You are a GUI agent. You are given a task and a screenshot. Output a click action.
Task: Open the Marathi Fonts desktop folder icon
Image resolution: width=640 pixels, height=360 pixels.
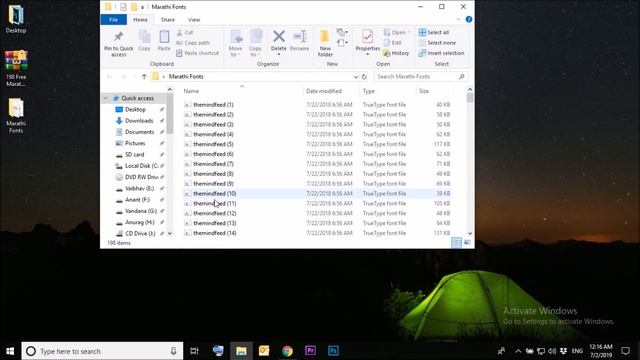click(x=16, y=116)
